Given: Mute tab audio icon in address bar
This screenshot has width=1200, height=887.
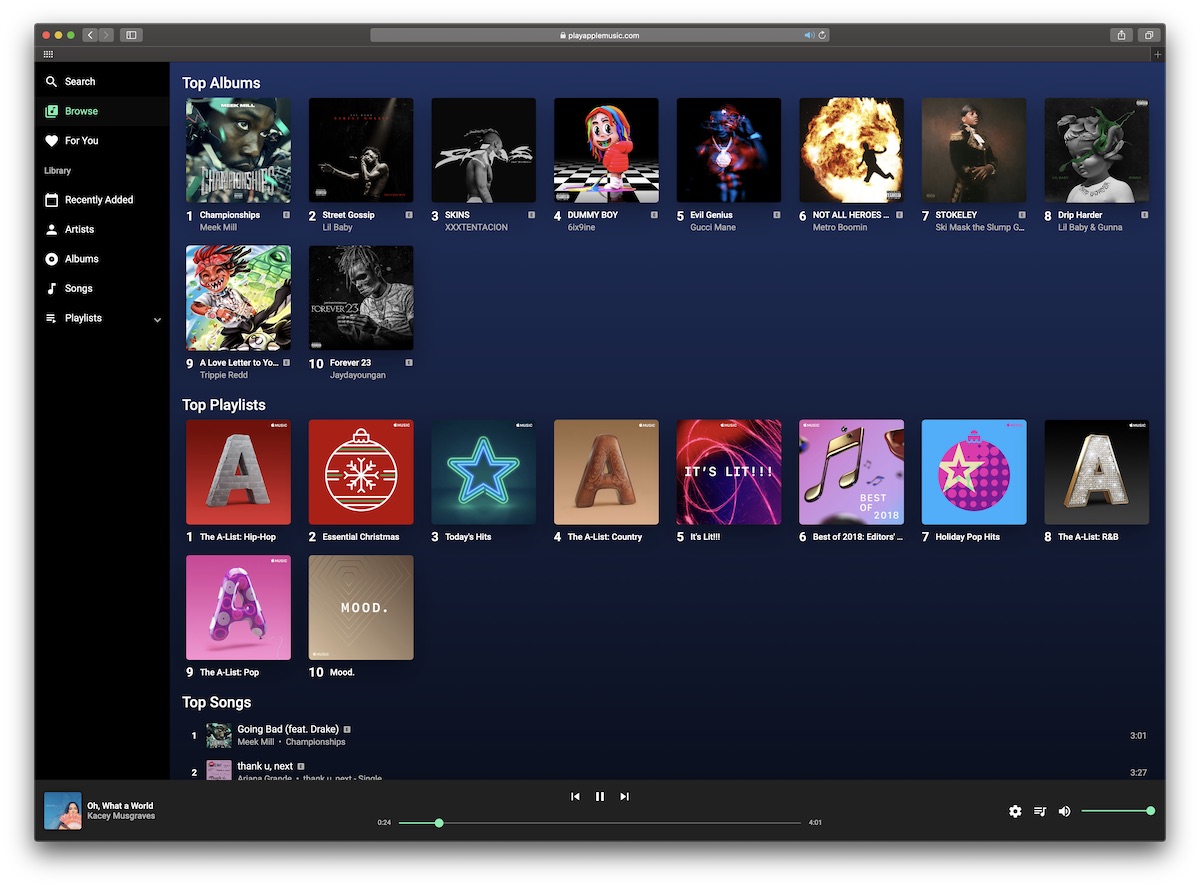Looking at the screenshot, I should pyautogui.click(x=809, y=35).
